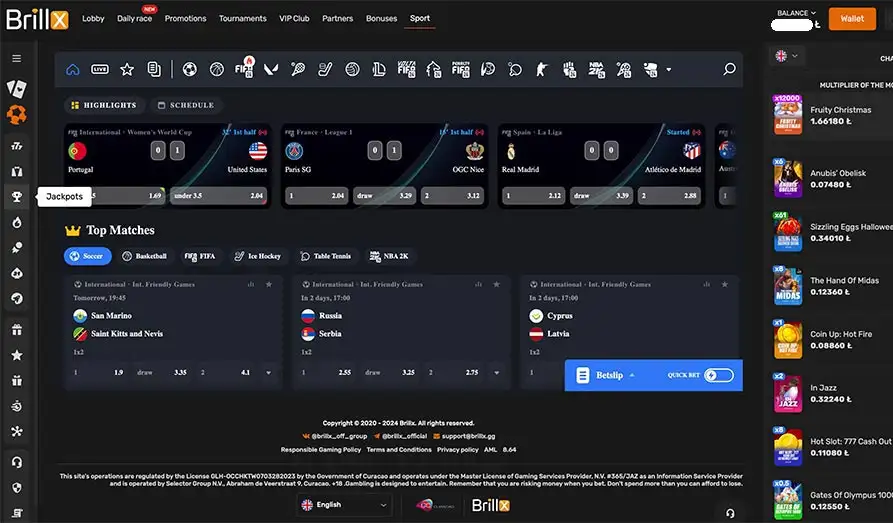Open The Hand Of Midas game thumbnail

pyautogui.click(x=788, y=286)
